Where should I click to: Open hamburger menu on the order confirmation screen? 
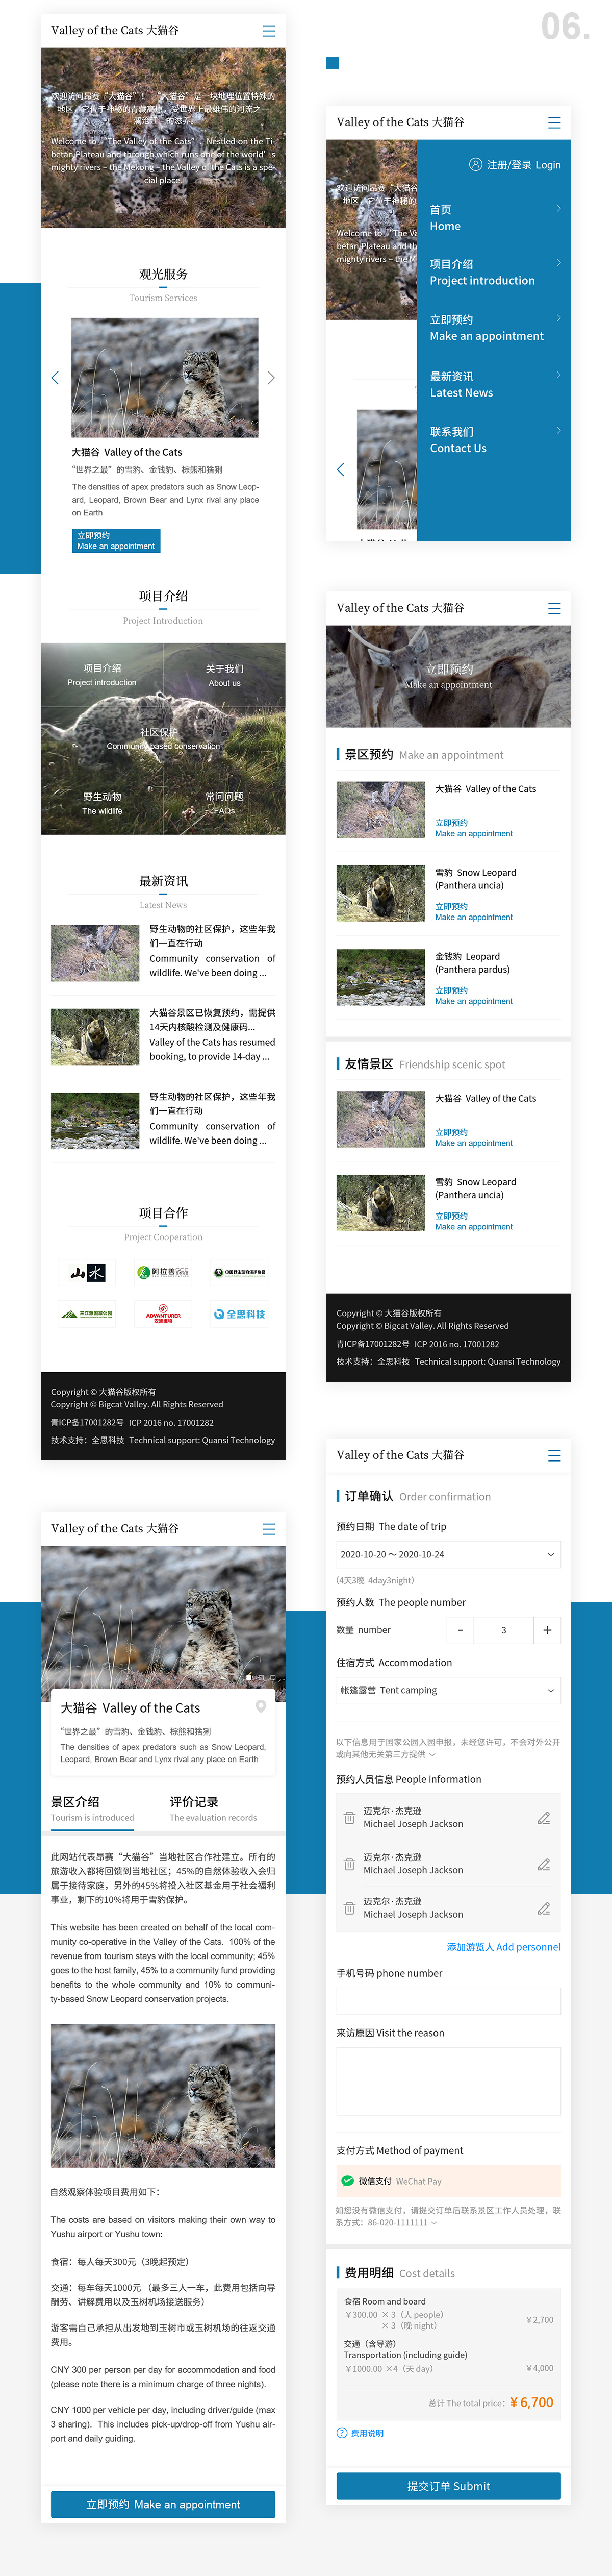click(x=554, y=1456)
